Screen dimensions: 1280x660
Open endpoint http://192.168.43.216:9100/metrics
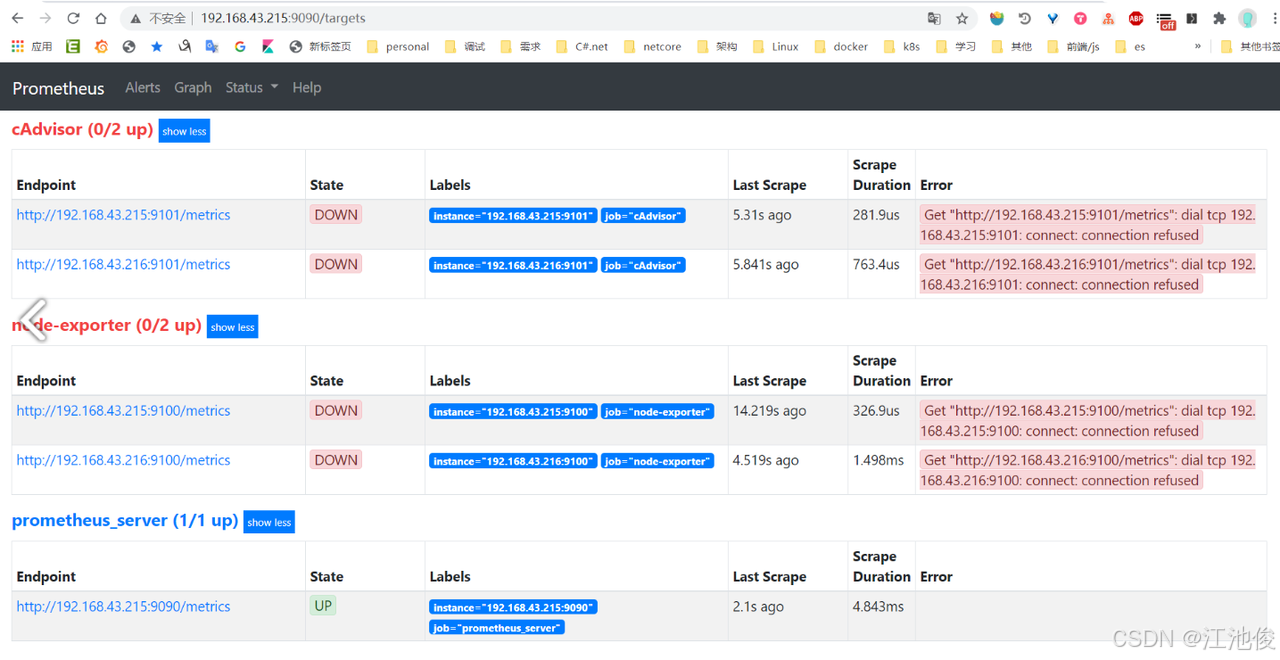pyautogui.click(x=123, y=460)
